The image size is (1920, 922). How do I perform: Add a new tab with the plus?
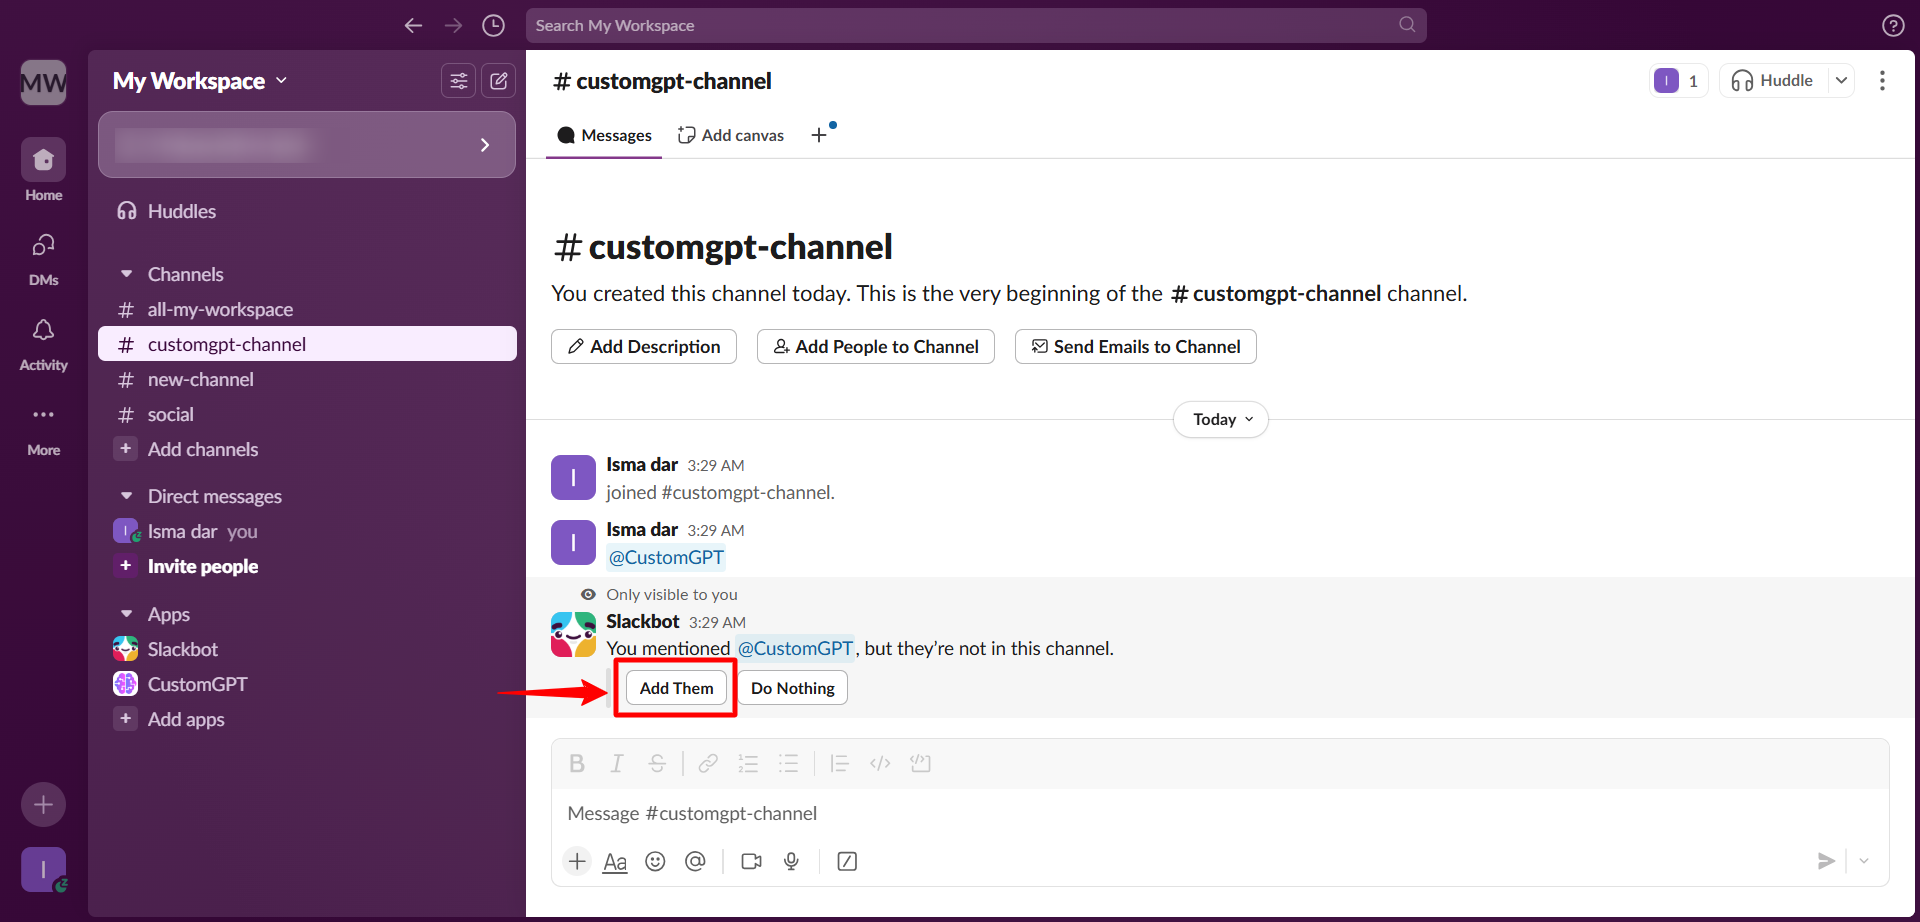pos(819,135)
